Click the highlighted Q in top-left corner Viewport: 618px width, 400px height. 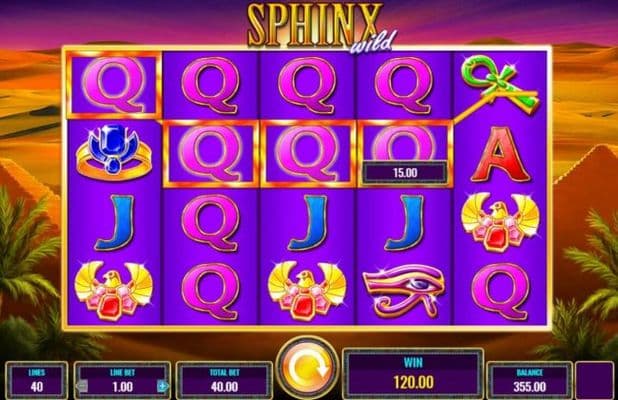114,84
